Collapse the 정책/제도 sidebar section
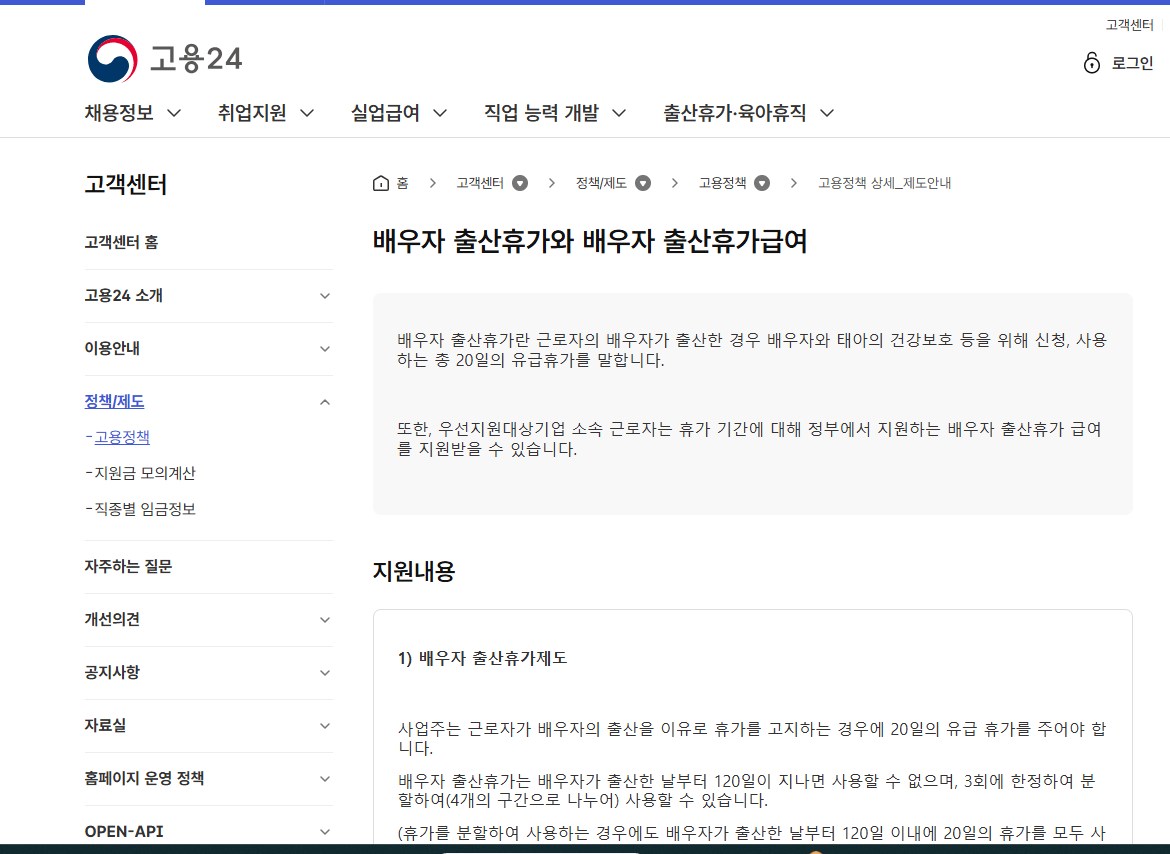This screenshot has width=1170, height=854. [324, 401]
